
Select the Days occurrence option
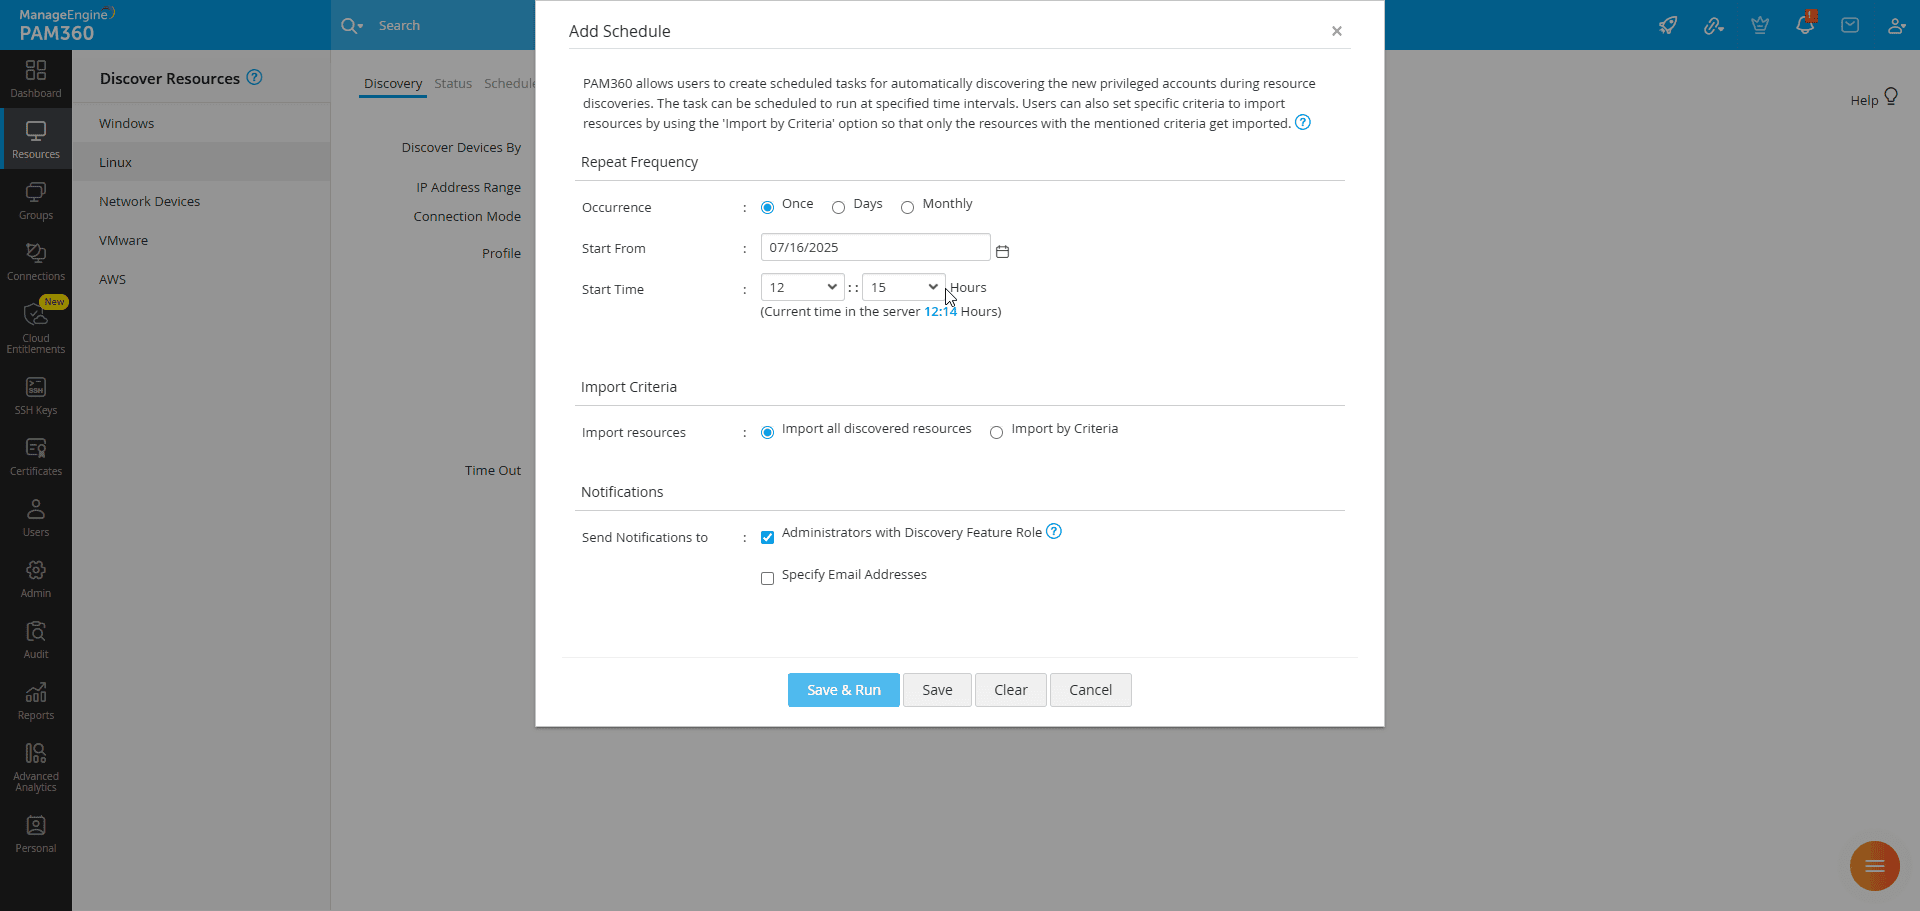838,208
